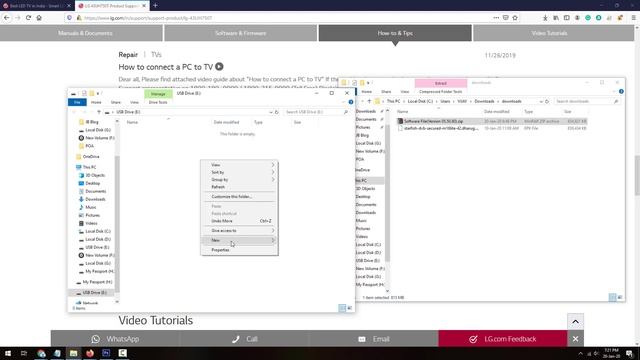Click the help icon in the downloads window
Image resolution: width=640 pixels, height=360 pixels.
(621, 91)
